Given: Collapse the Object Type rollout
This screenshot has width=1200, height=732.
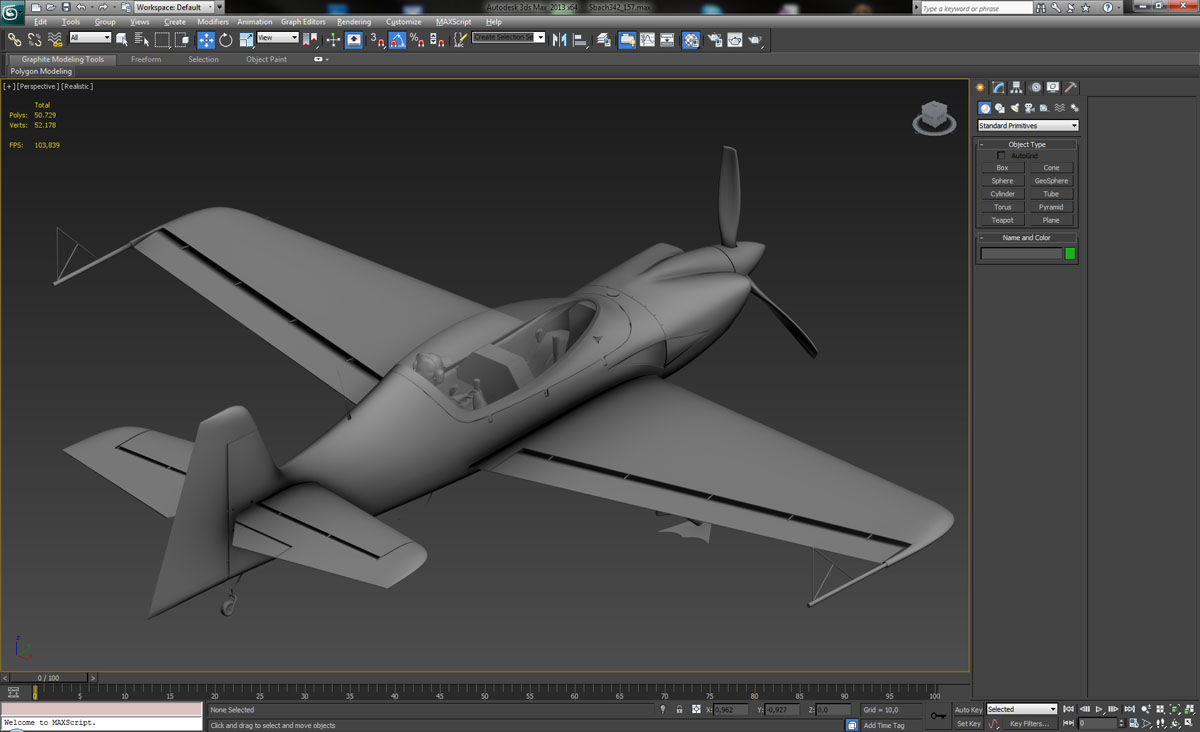Looking at the screenshot, I should click(1027, 144).
